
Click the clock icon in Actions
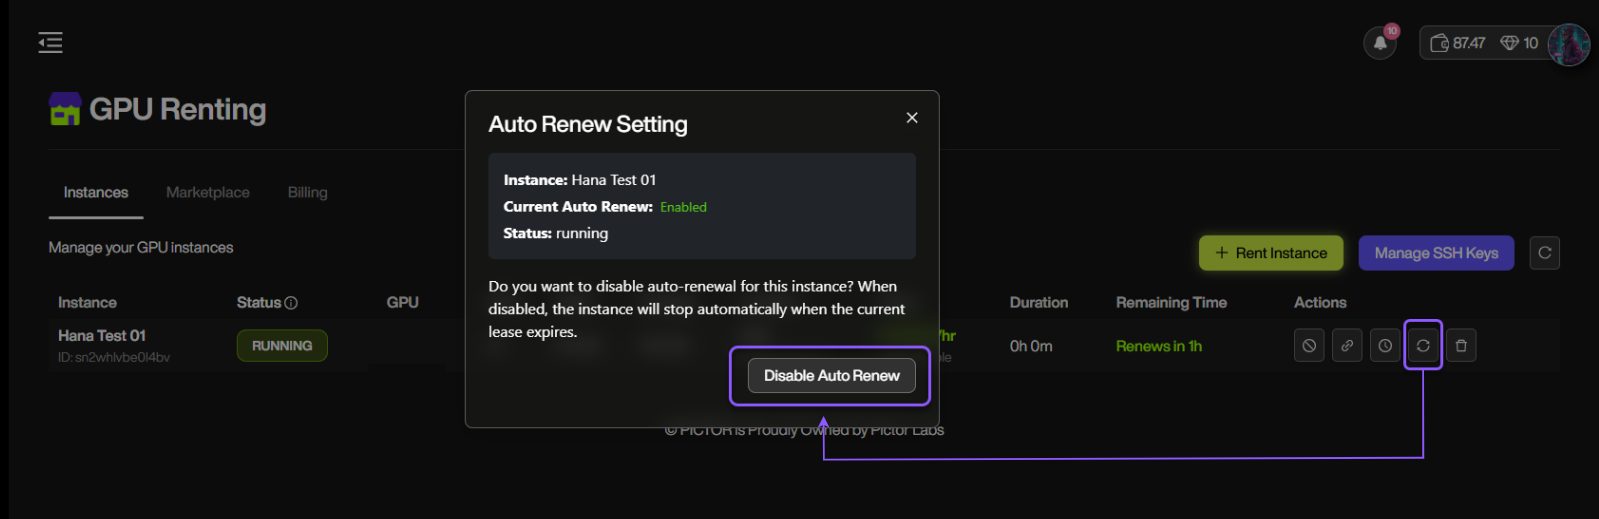tap(1385, 346)
